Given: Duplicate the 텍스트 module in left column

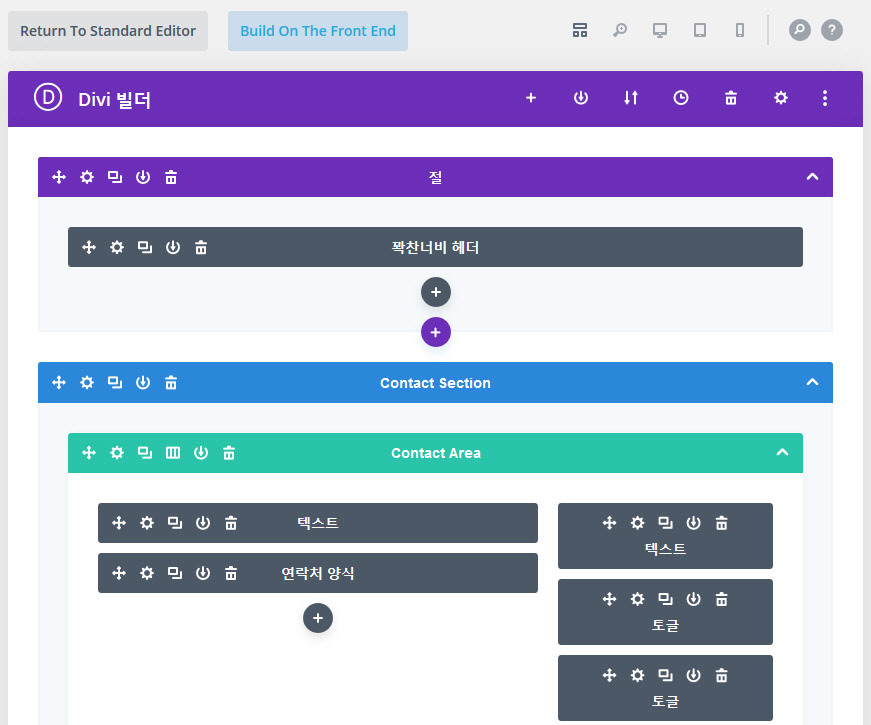Looking at the screenshot, I should (x=173, y=522).
